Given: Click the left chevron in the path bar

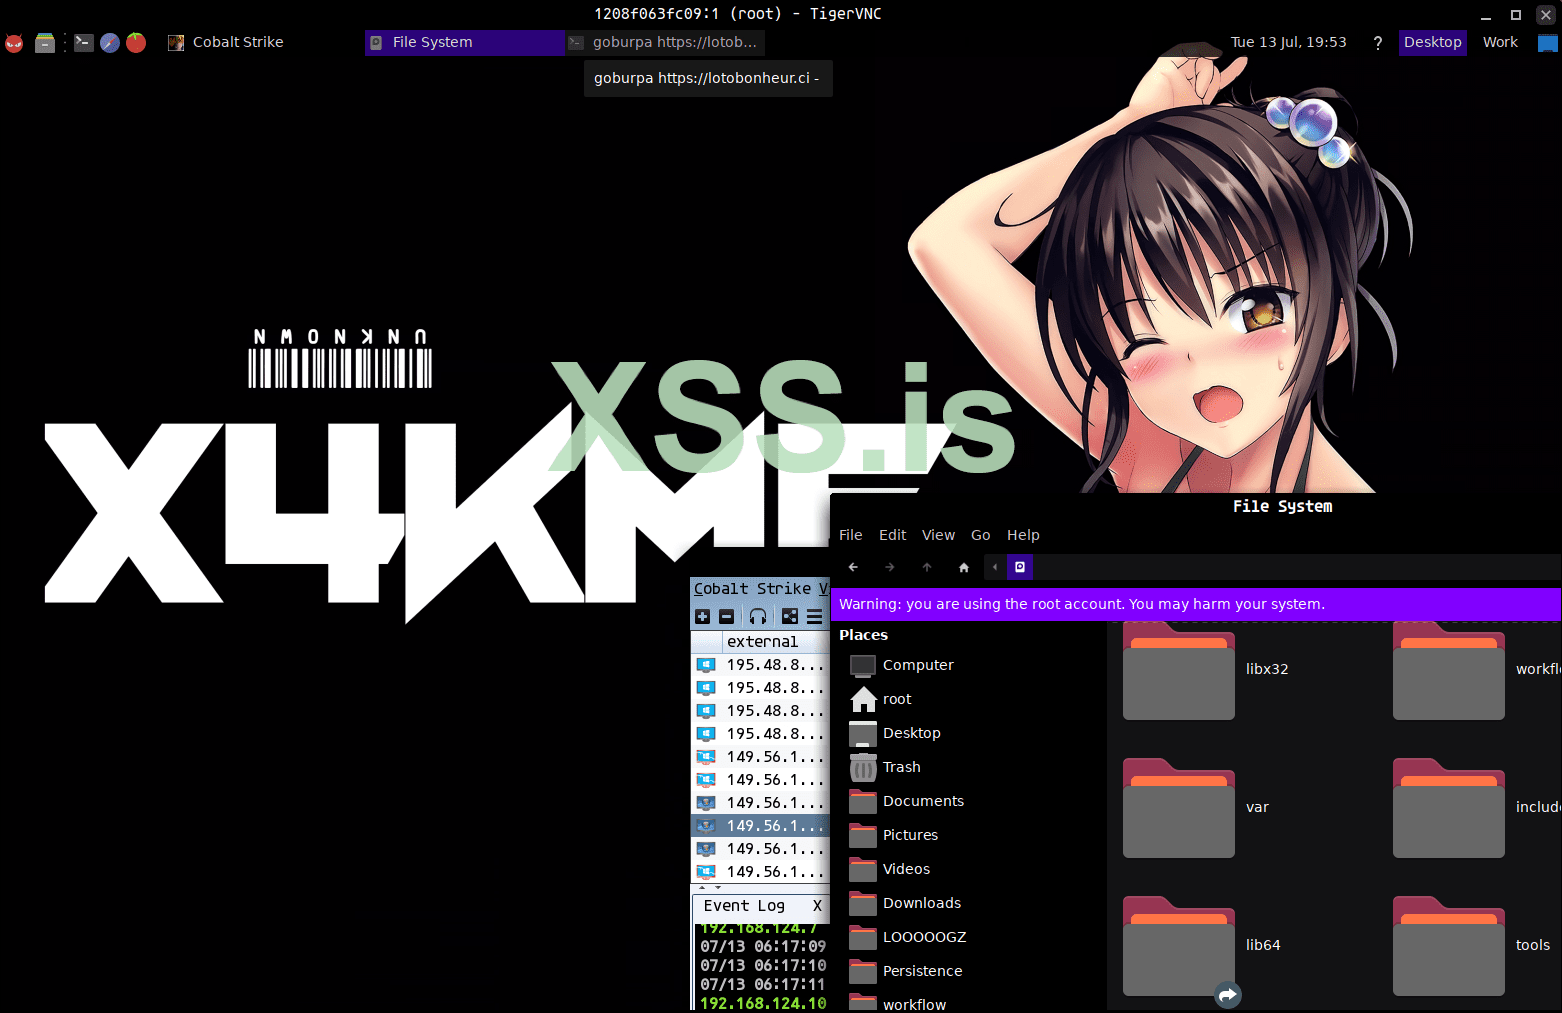Looking at the screenshot, I should point(995,567).
